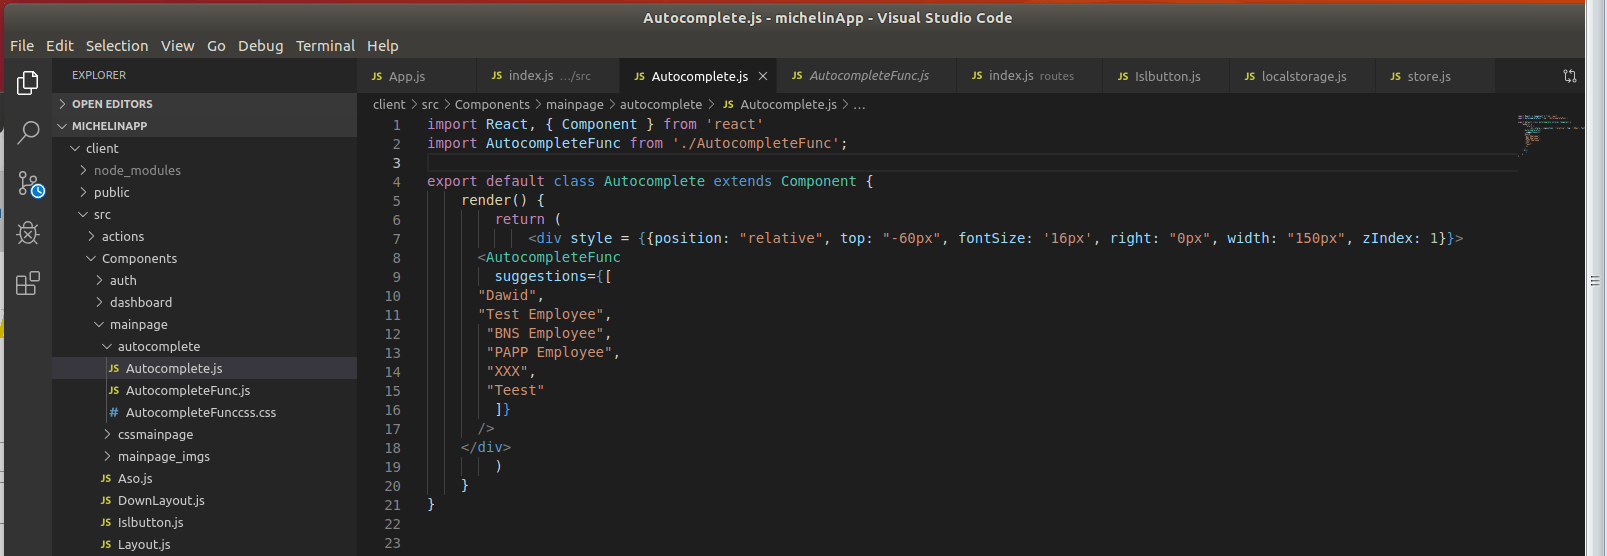Open the Edit menu
The height and width of the screenshot is (556, 1607).
click(60, 46)
